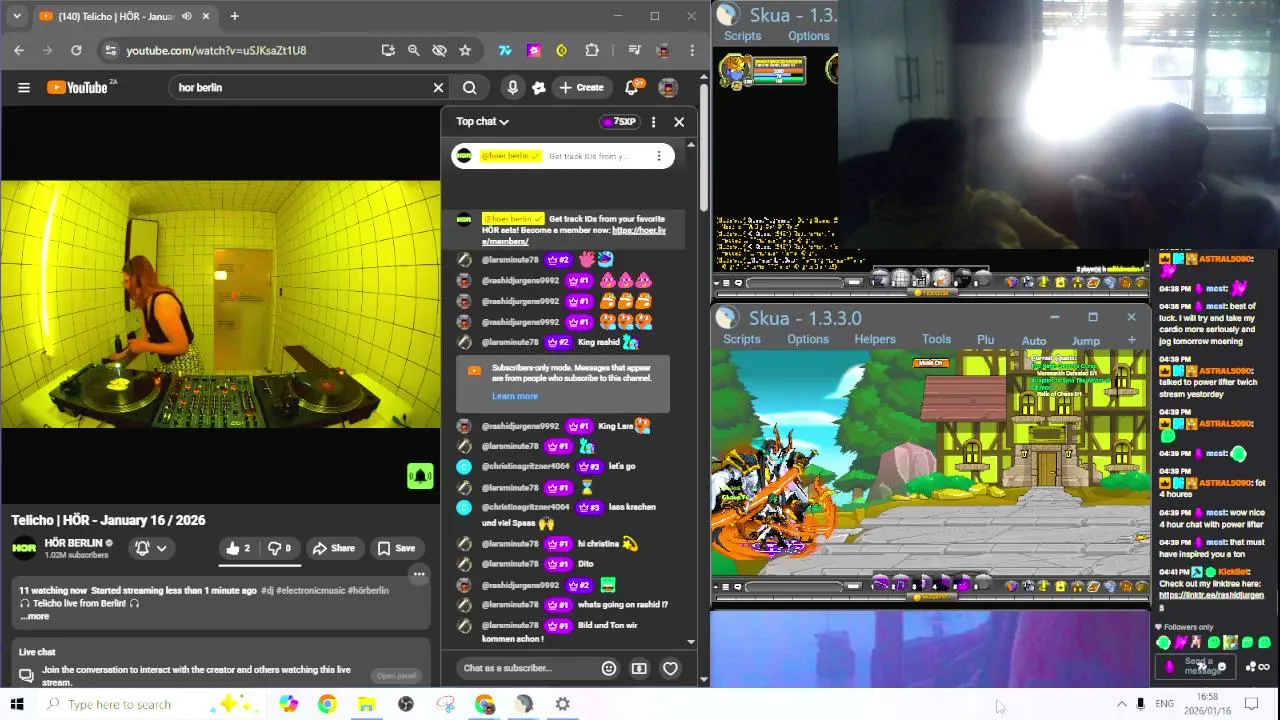1280x720 pixels.
Task: Show hidden system tray icons chevron
Action: point(1121,704)
